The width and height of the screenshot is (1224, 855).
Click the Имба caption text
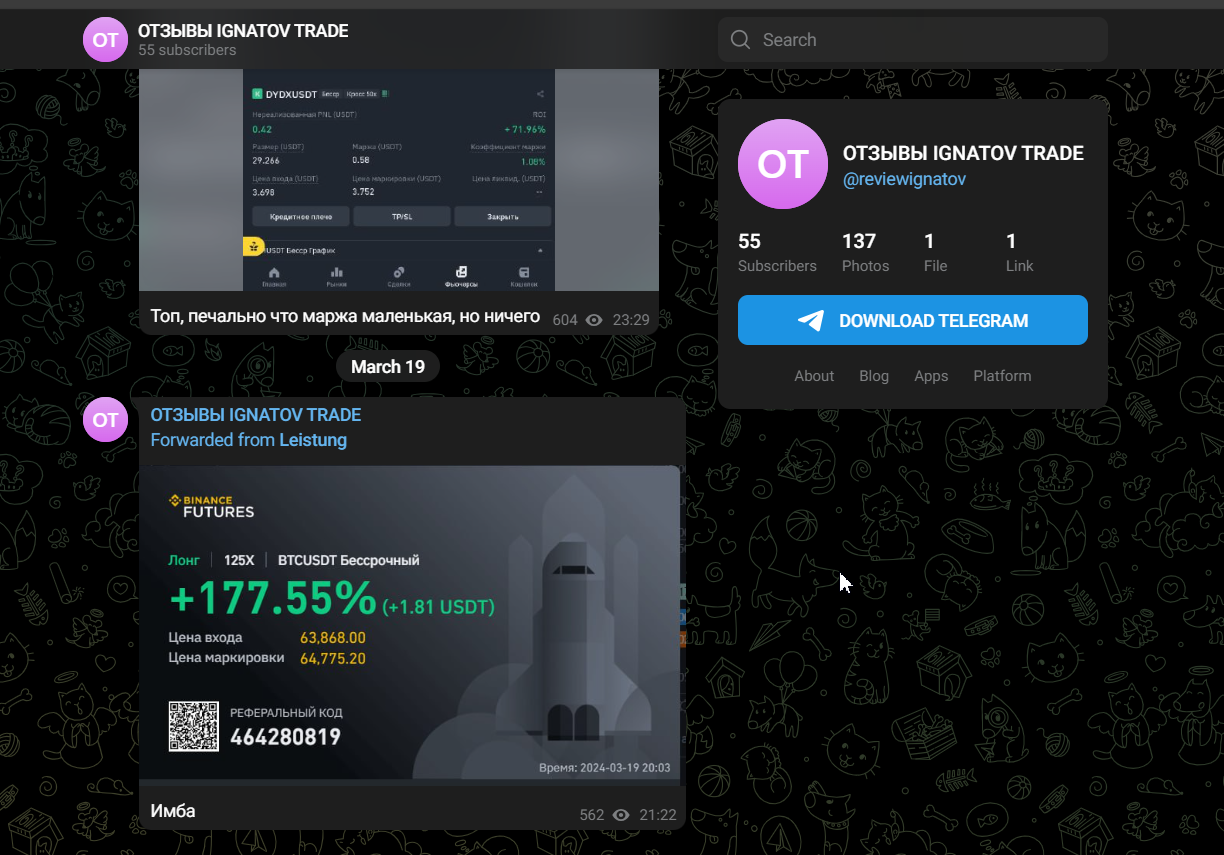pyautogui.click(x=173, y=811)
